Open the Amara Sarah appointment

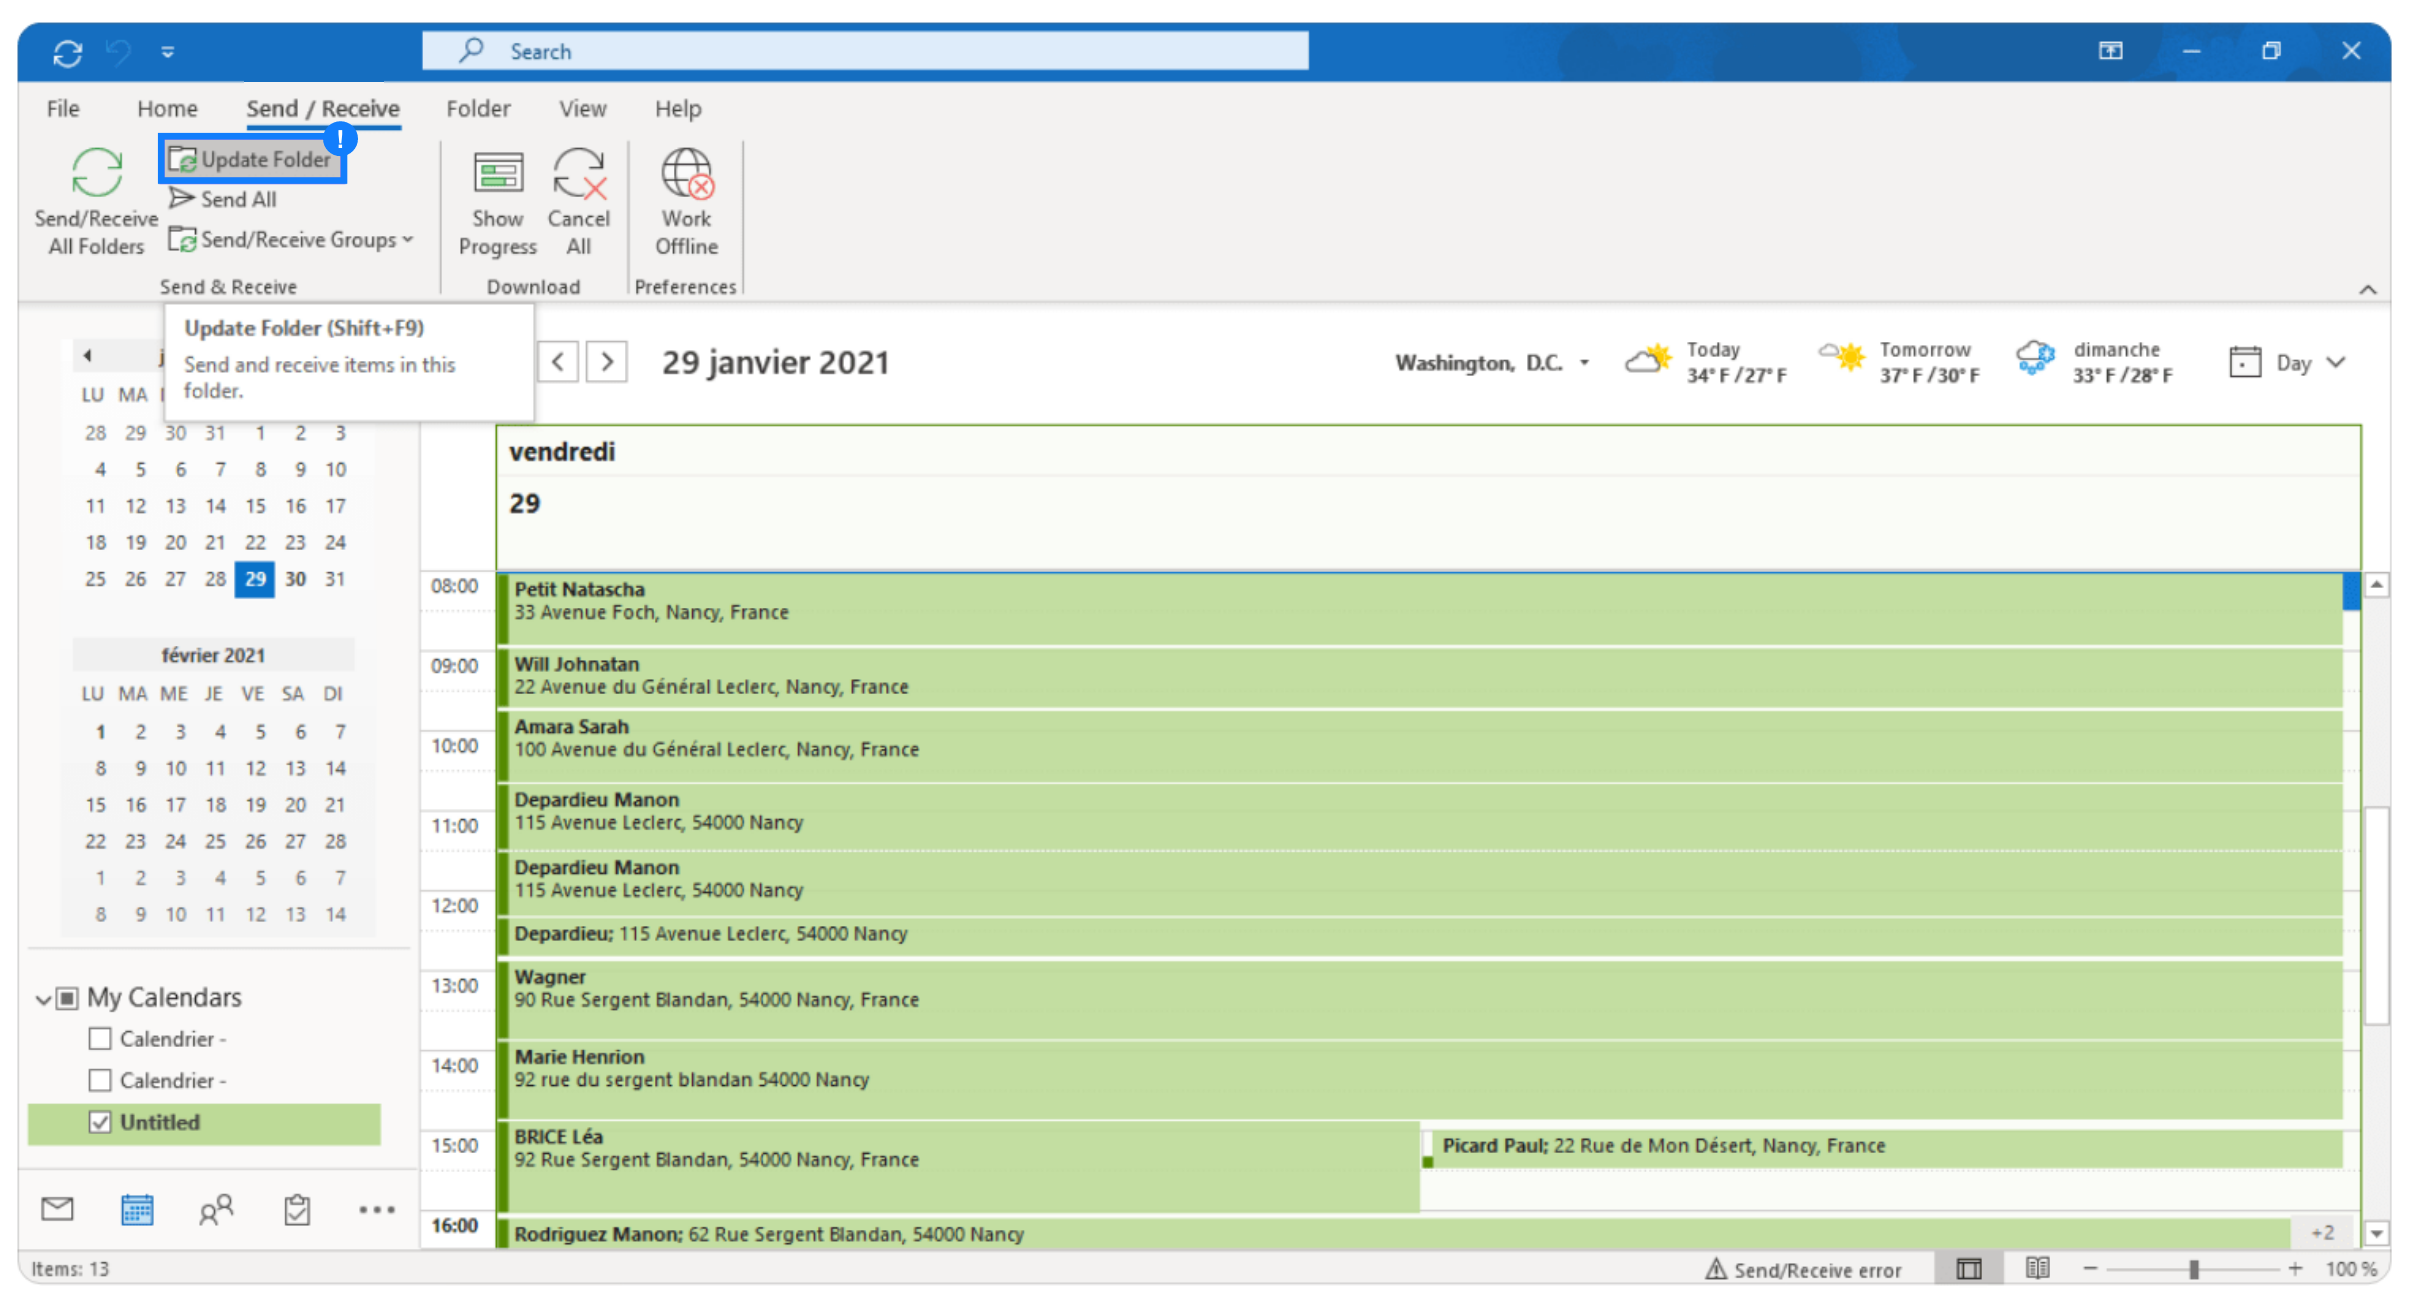click(1420, 746)
